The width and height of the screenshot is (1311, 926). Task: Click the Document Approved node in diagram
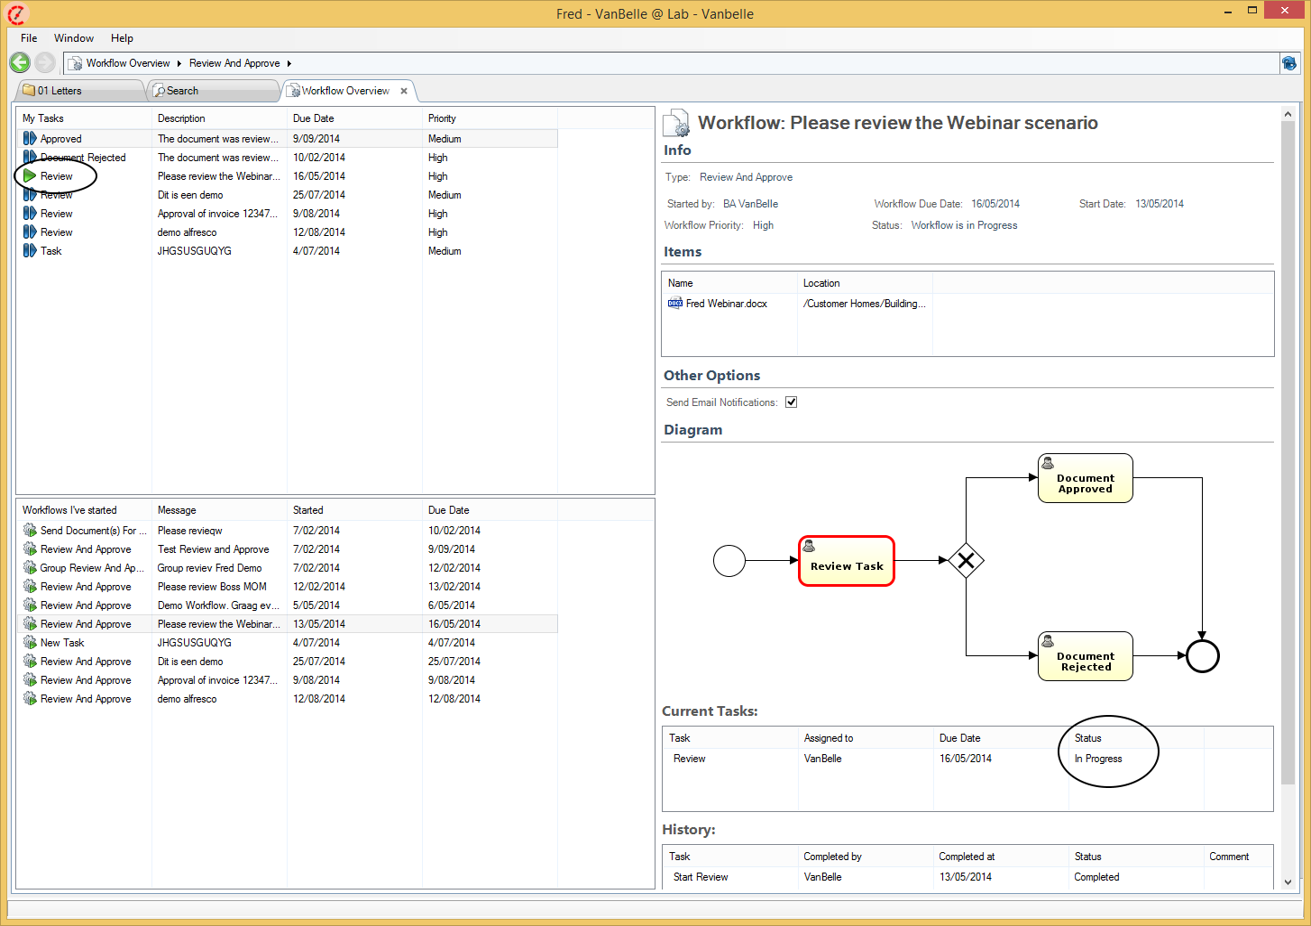point(1085,479)
